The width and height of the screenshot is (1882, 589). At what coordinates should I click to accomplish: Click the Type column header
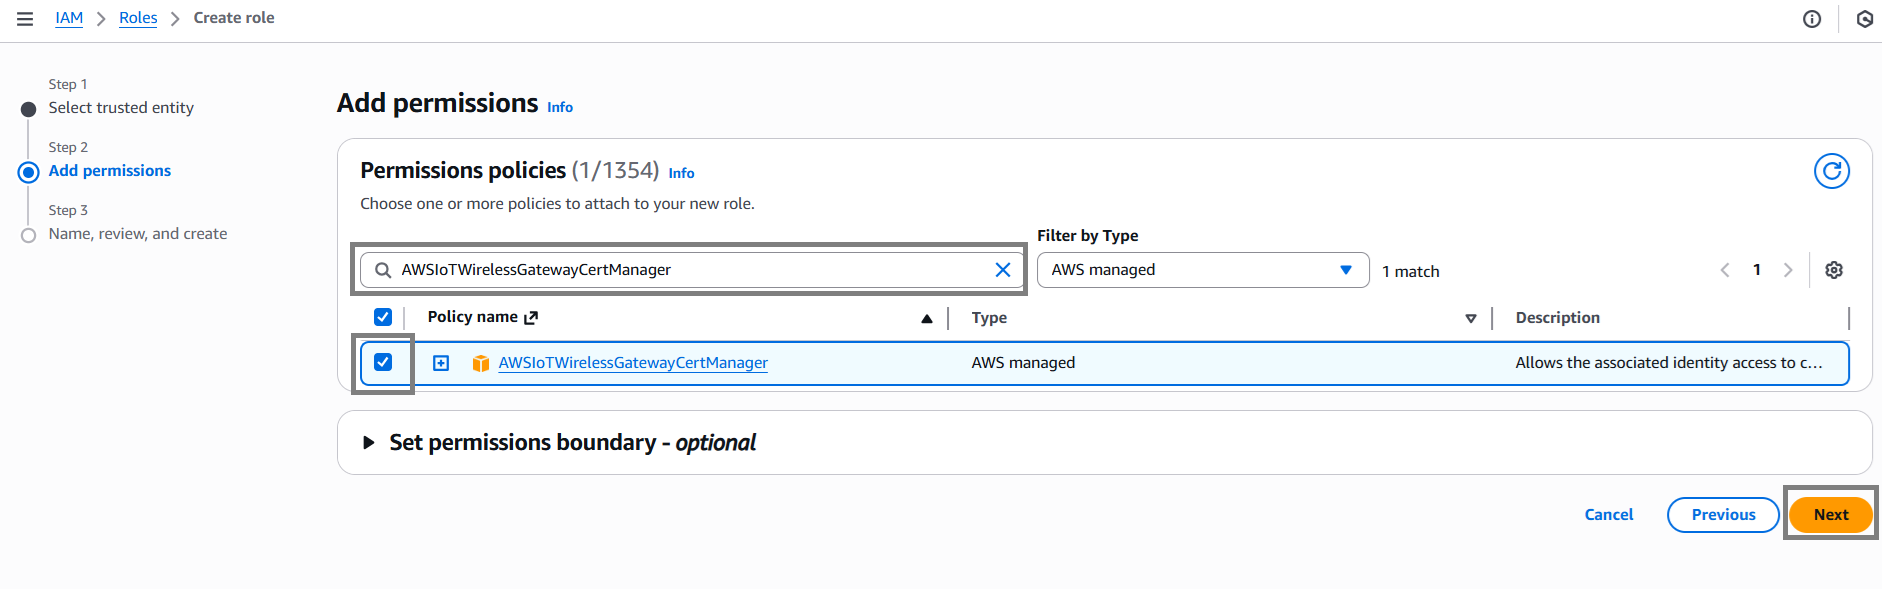pyautogui.click(x=989, y=318)
